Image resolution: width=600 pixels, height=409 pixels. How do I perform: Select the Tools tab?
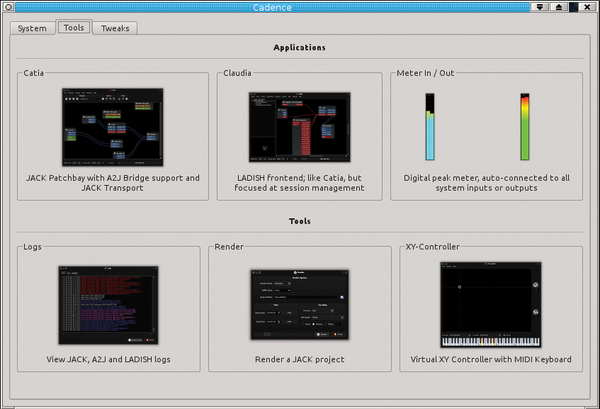(x=74, y=28)
